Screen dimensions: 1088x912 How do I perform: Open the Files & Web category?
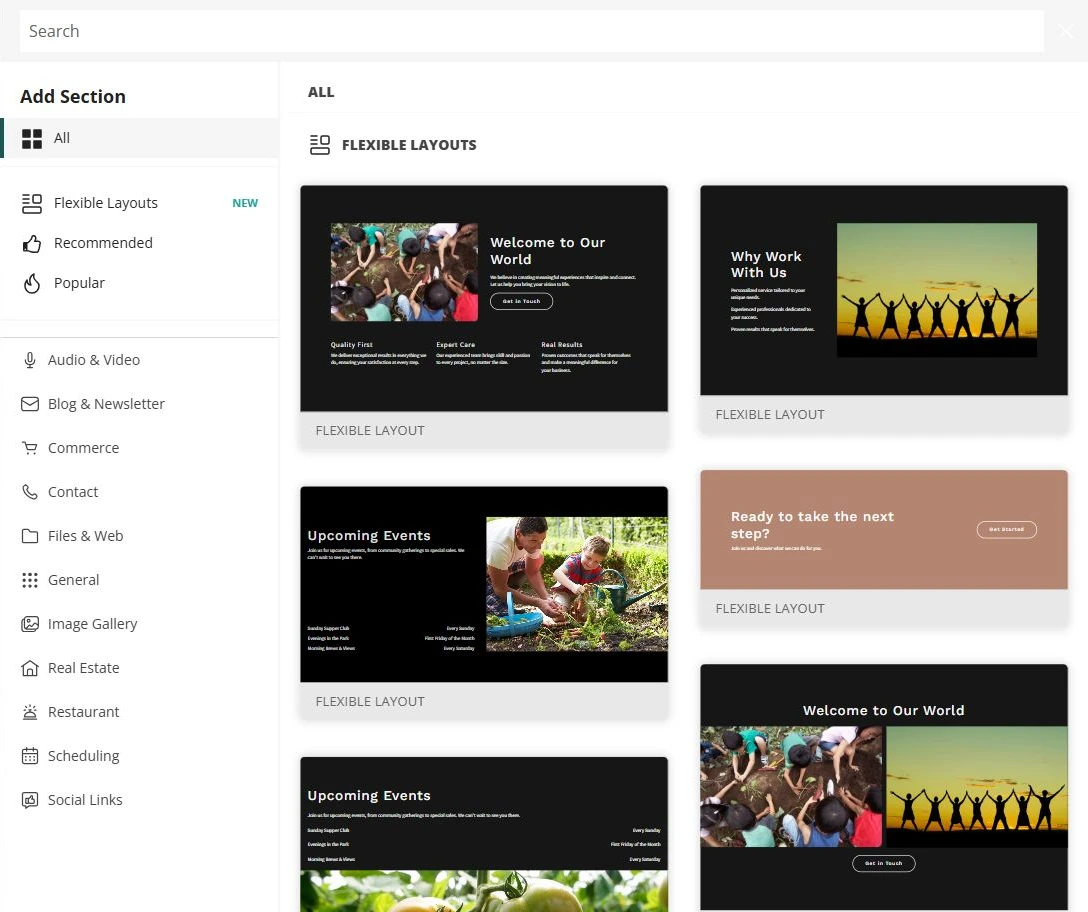pos(139,536)
